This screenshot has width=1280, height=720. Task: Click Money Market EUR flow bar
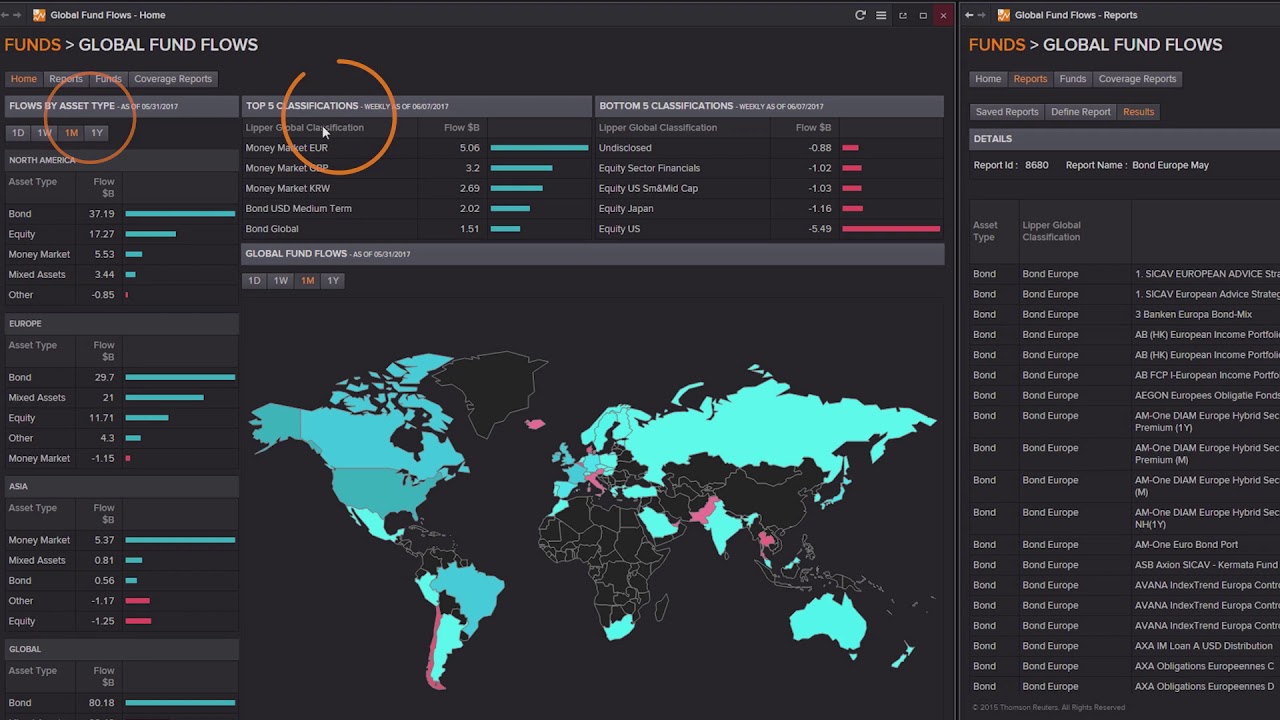539,148
